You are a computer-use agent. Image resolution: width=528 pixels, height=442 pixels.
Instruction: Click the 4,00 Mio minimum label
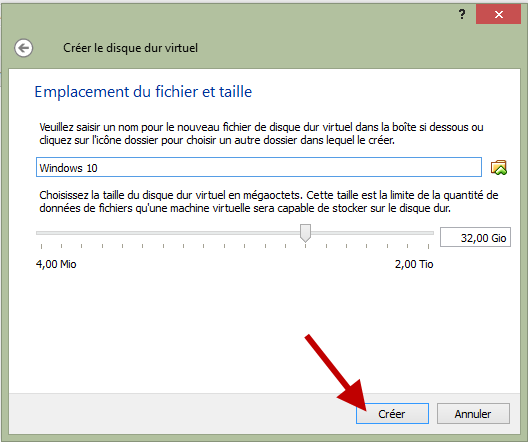[56, 264]
